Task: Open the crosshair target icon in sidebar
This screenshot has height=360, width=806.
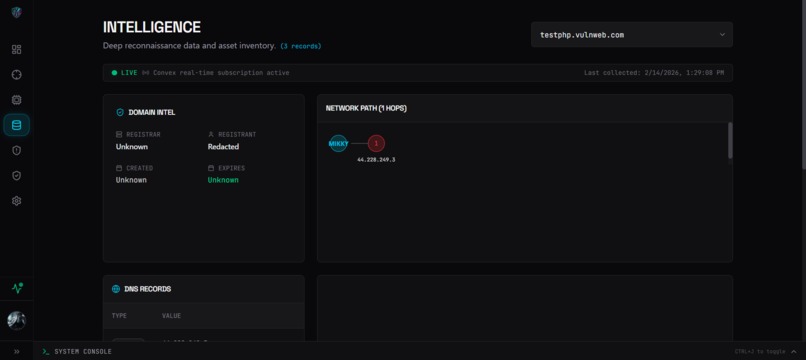Action: [x=16, y=75]
